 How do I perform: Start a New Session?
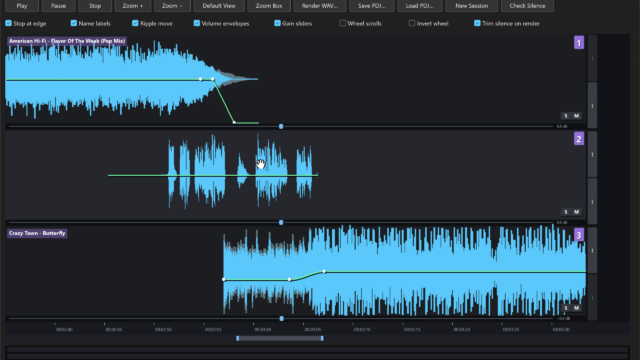pos(471,6)
